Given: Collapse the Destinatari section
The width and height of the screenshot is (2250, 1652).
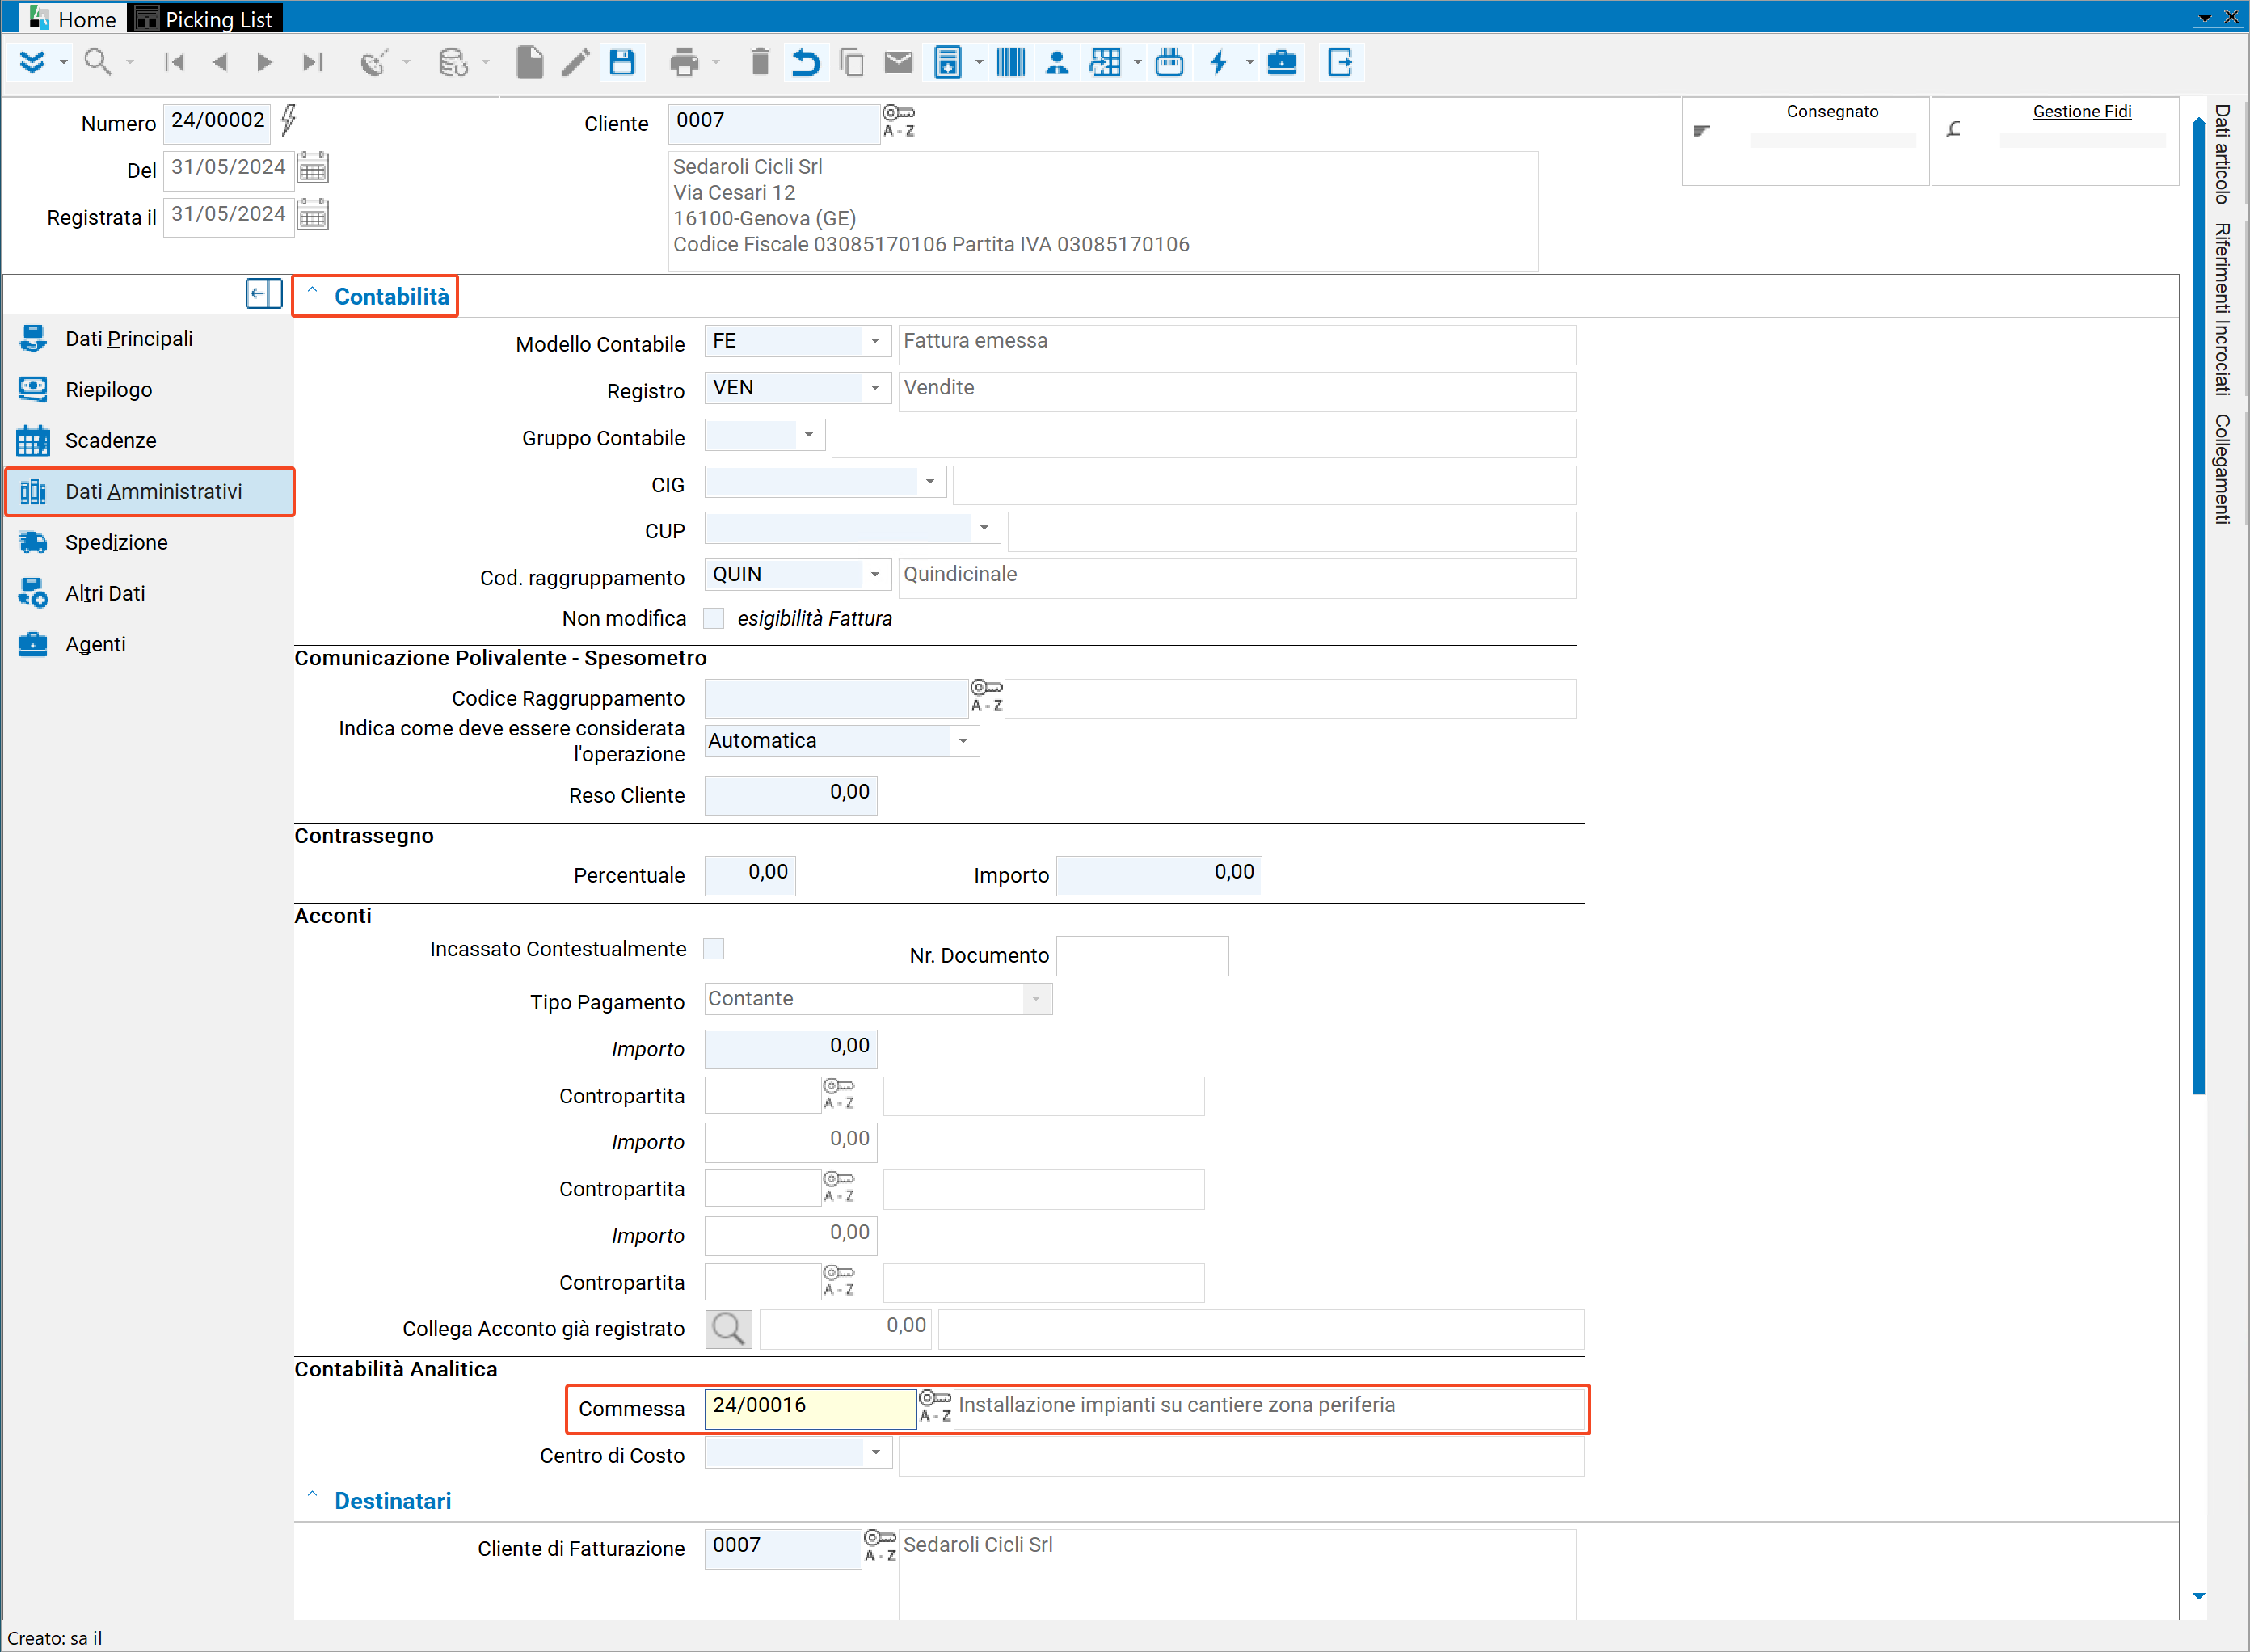Looking at the screenshot, I should click(312, 1497).
